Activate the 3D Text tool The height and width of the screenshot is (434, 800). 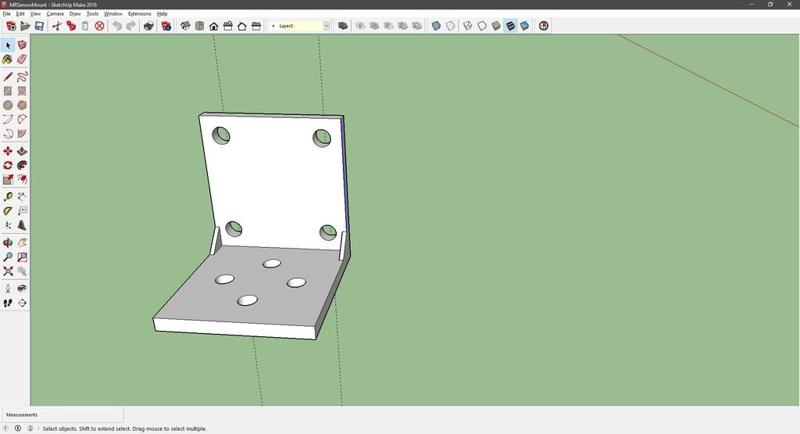(22, 225)
